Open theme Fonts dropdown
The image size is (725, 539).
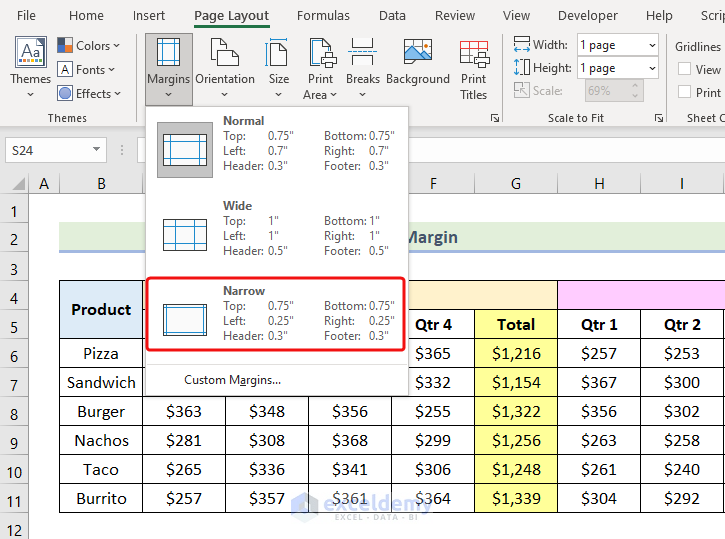pos(86,69)
